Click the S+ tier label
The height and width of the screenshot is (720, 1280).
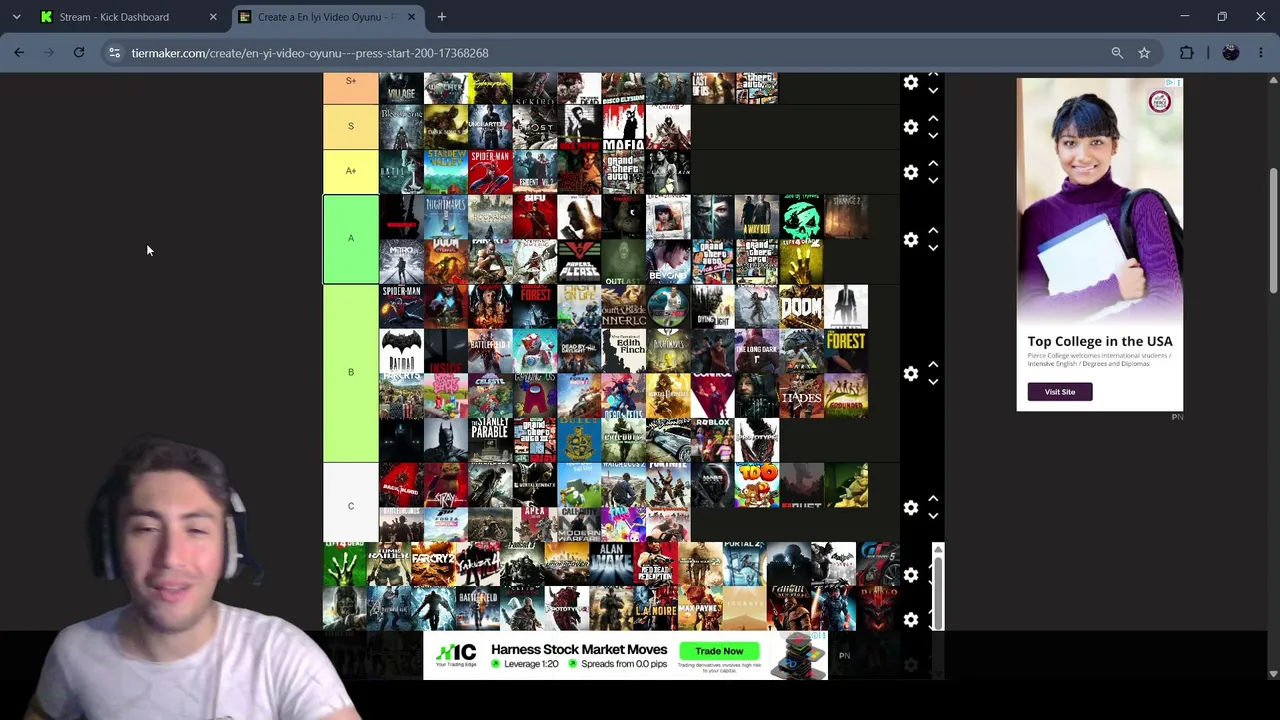[x=351, y=87]
